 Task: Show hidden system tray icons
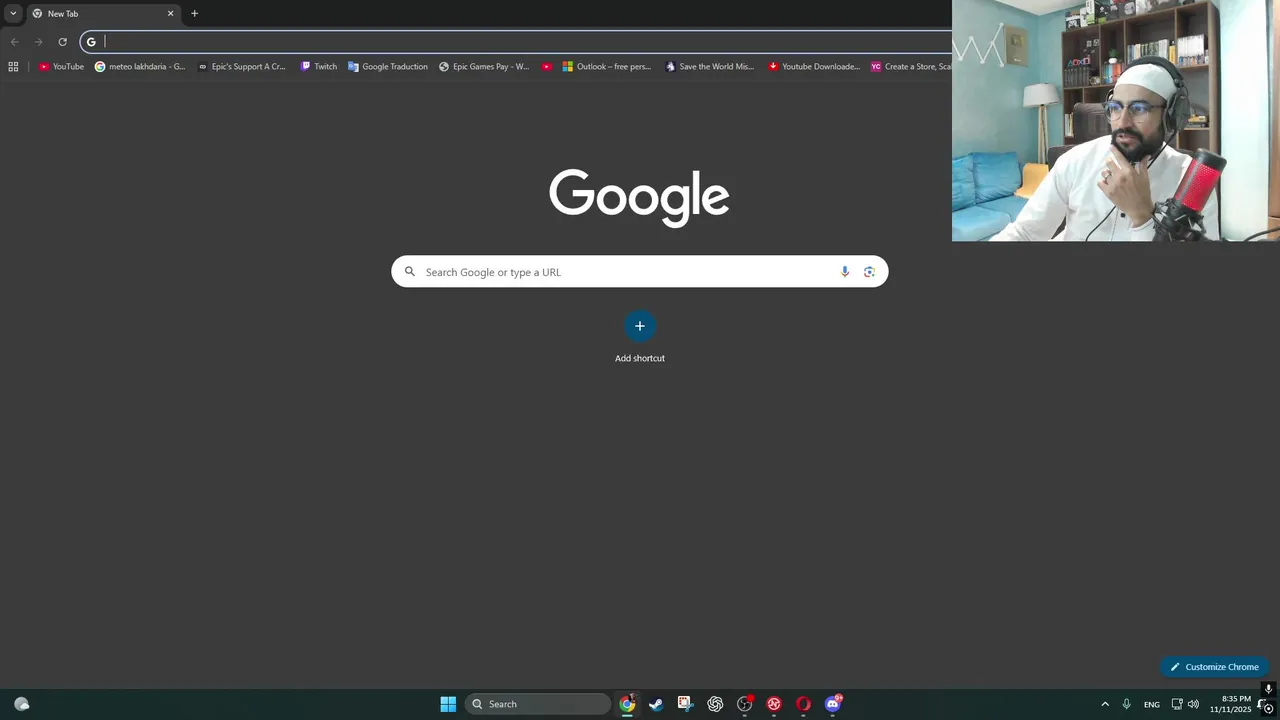click(1105, 704)
